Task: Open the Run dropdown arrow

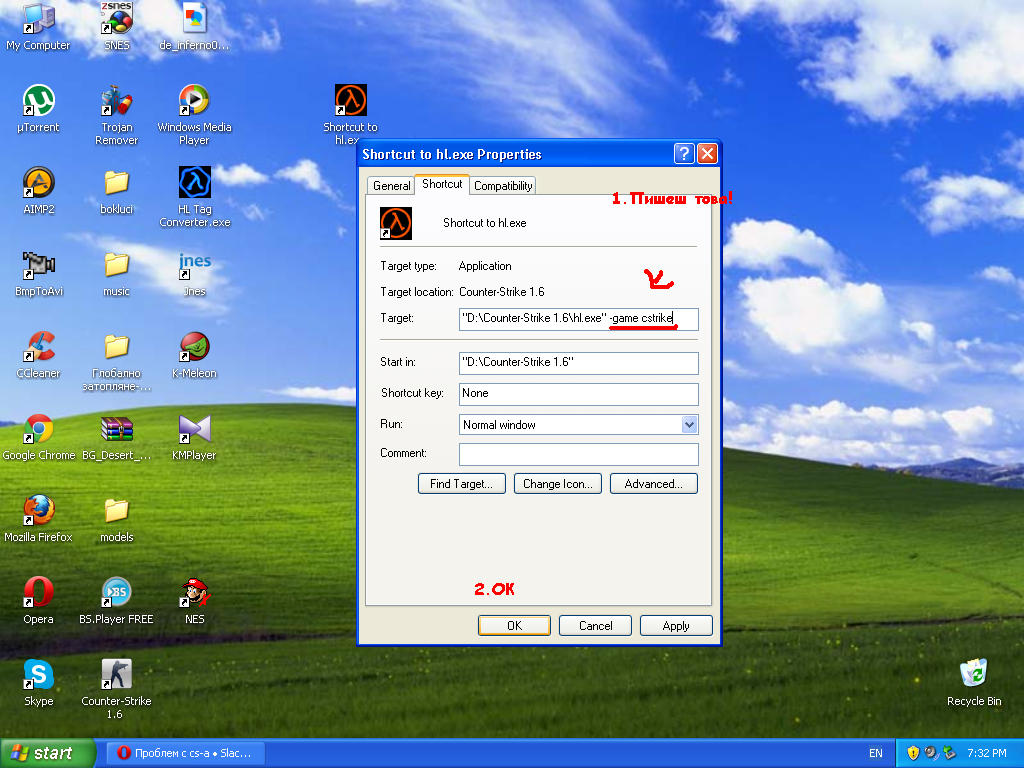Action: pos(689,424)
